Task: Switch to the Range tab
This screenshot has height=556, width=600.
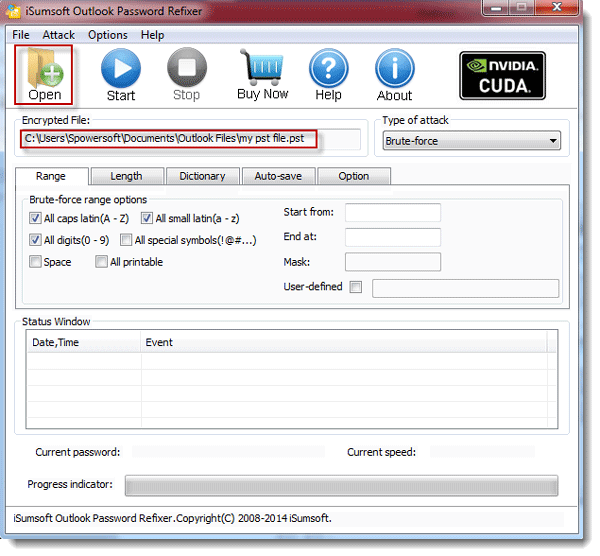Action: [x=51, y=176]
